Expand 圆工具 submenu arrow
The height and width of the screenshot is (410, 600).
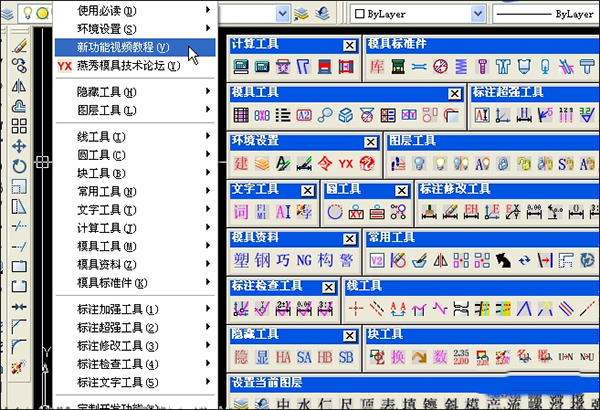click(x=208, y=154)
